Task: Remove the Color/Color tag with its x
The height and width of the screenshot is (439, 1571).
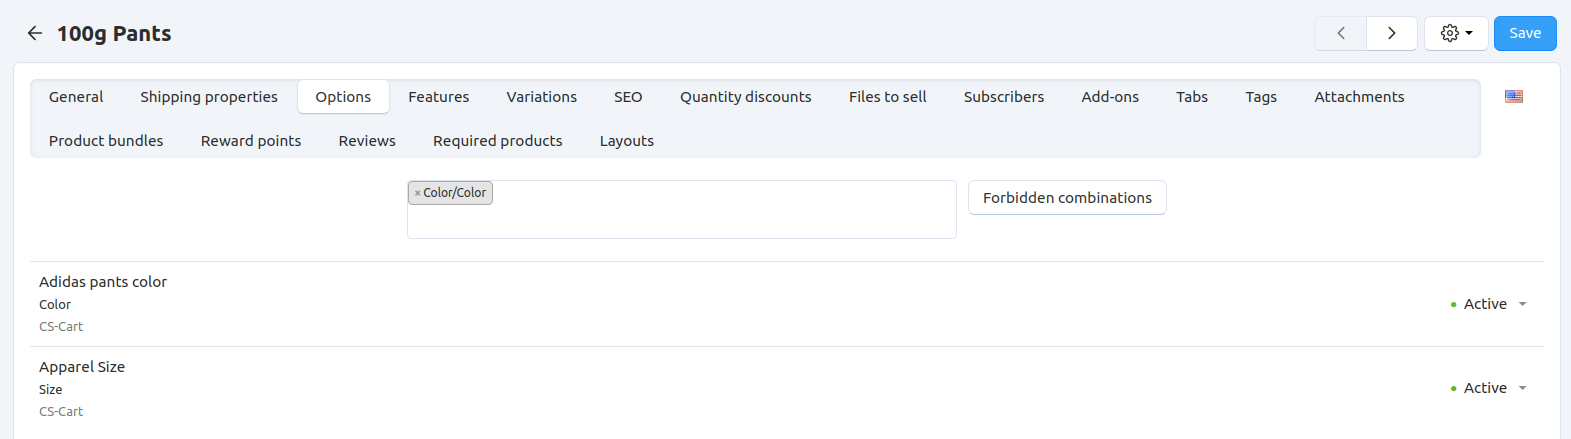Action: tap(417, 193)
